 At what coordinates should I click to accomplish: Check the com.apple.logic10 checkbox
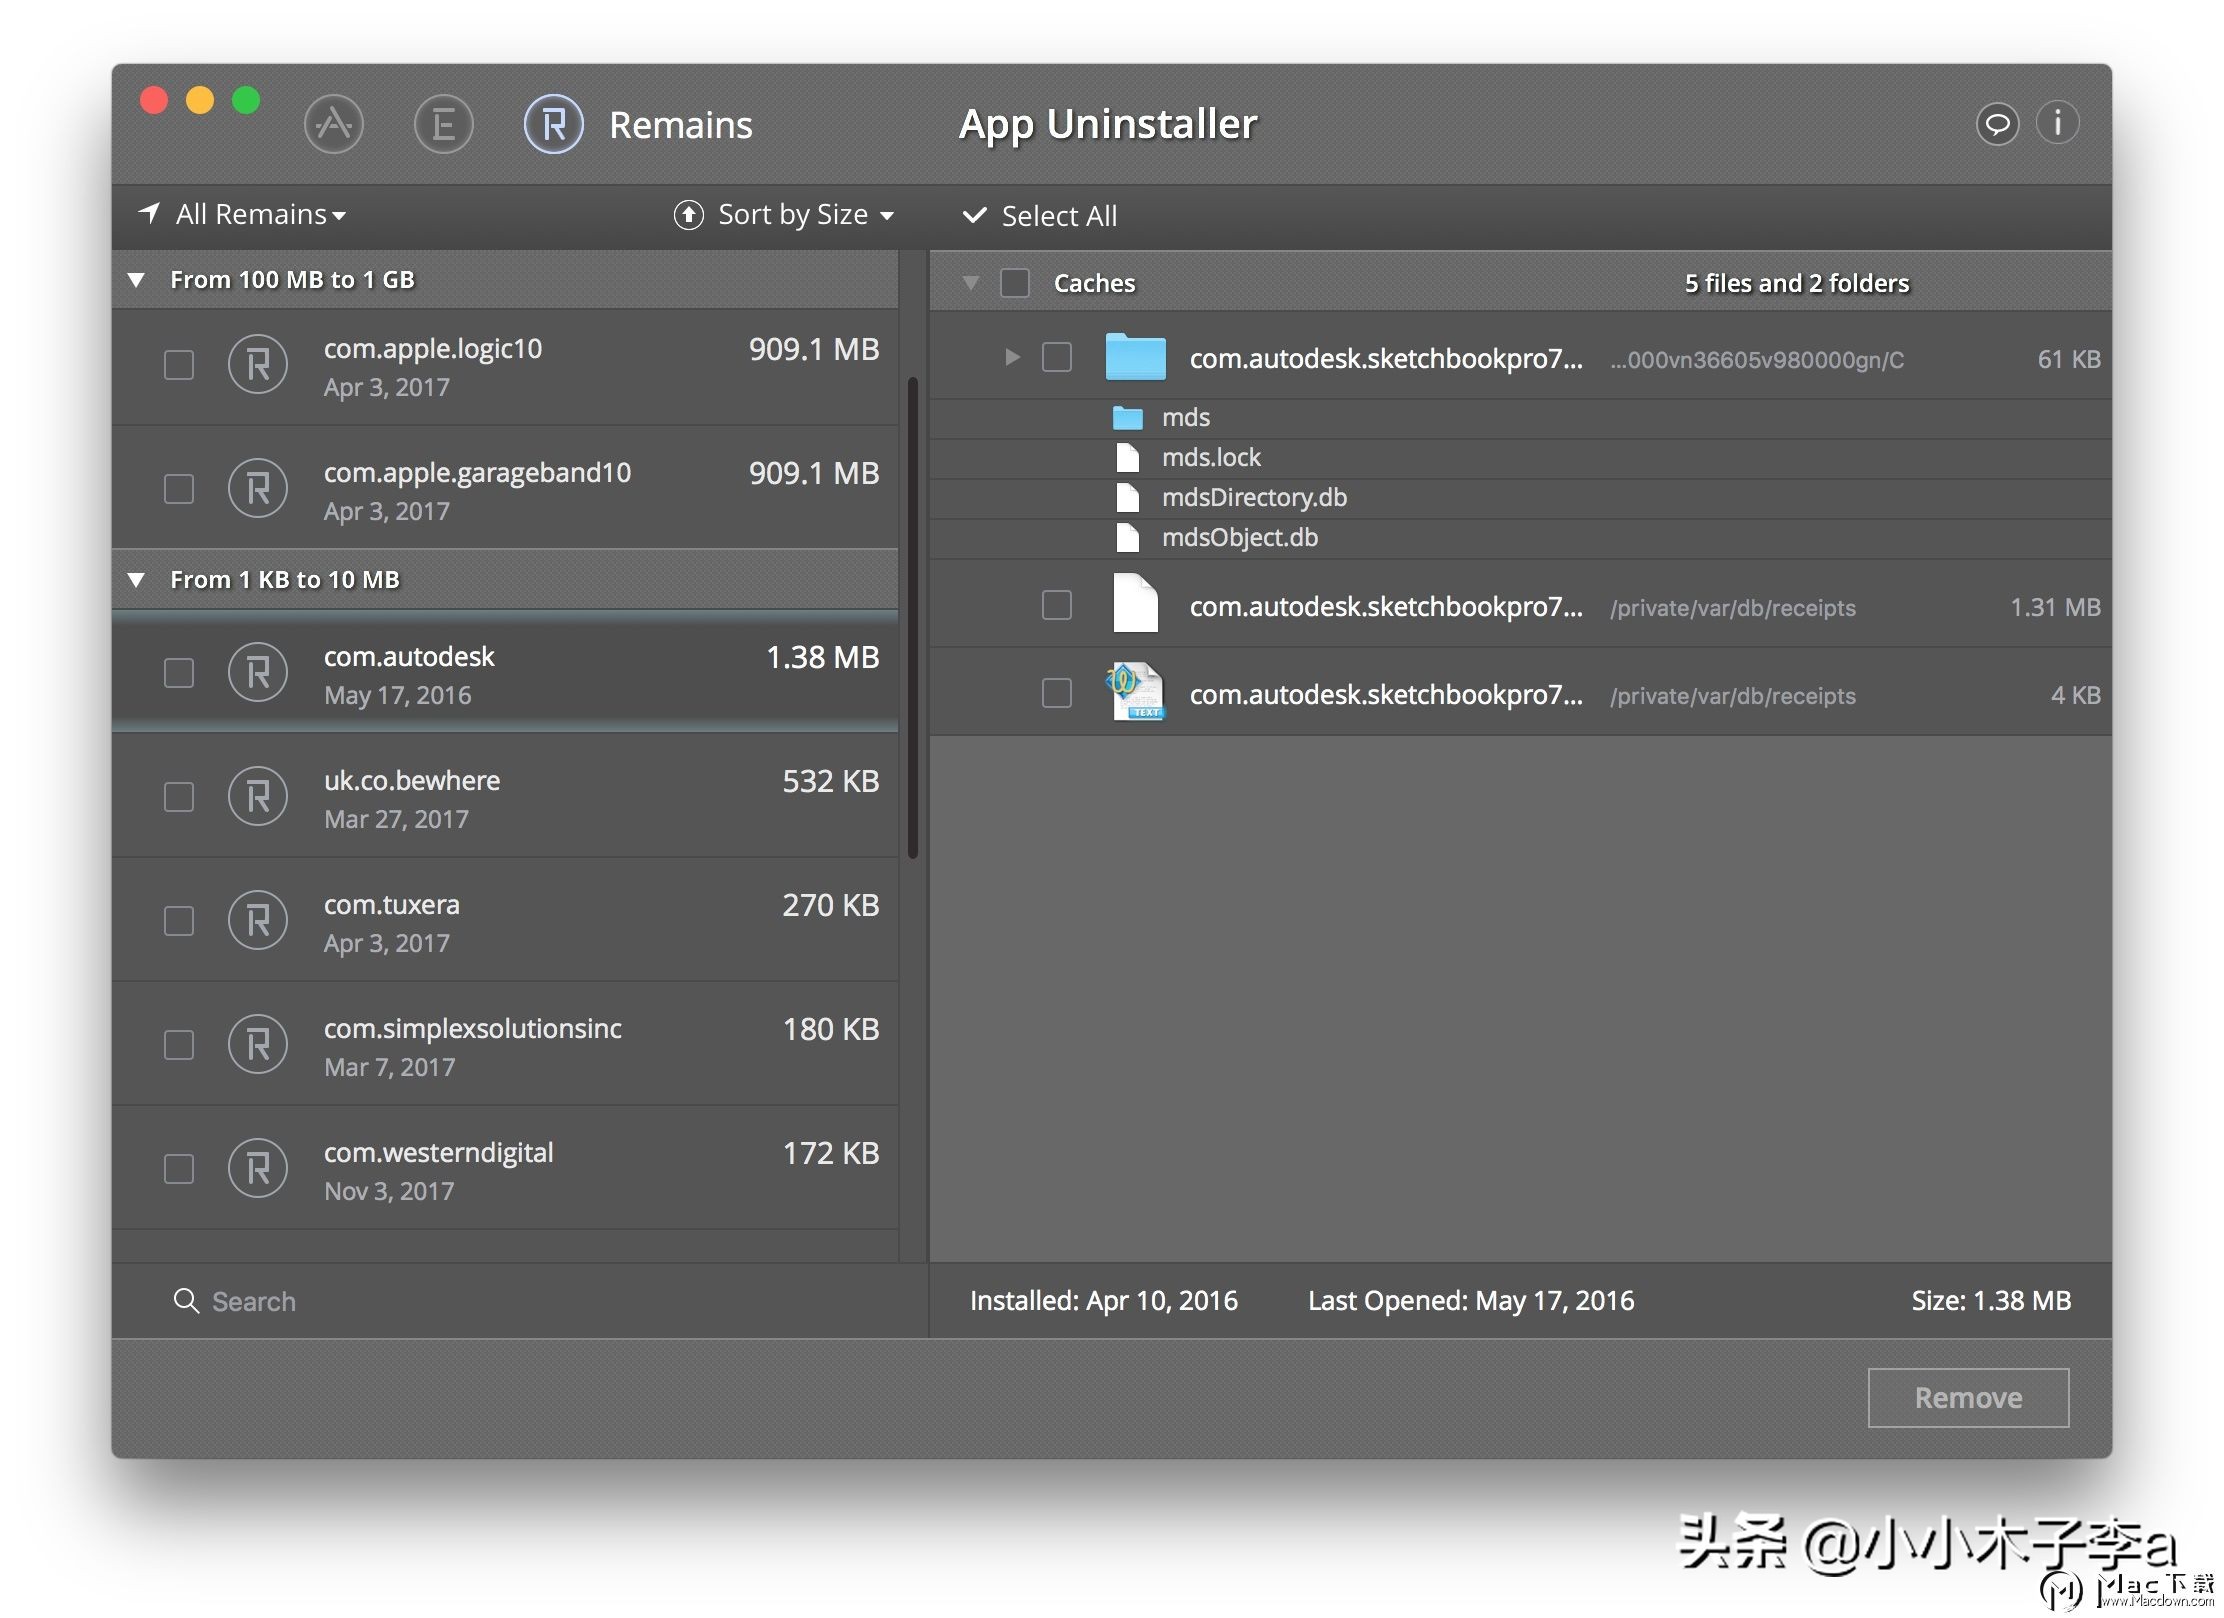click(x=179, y=365)
